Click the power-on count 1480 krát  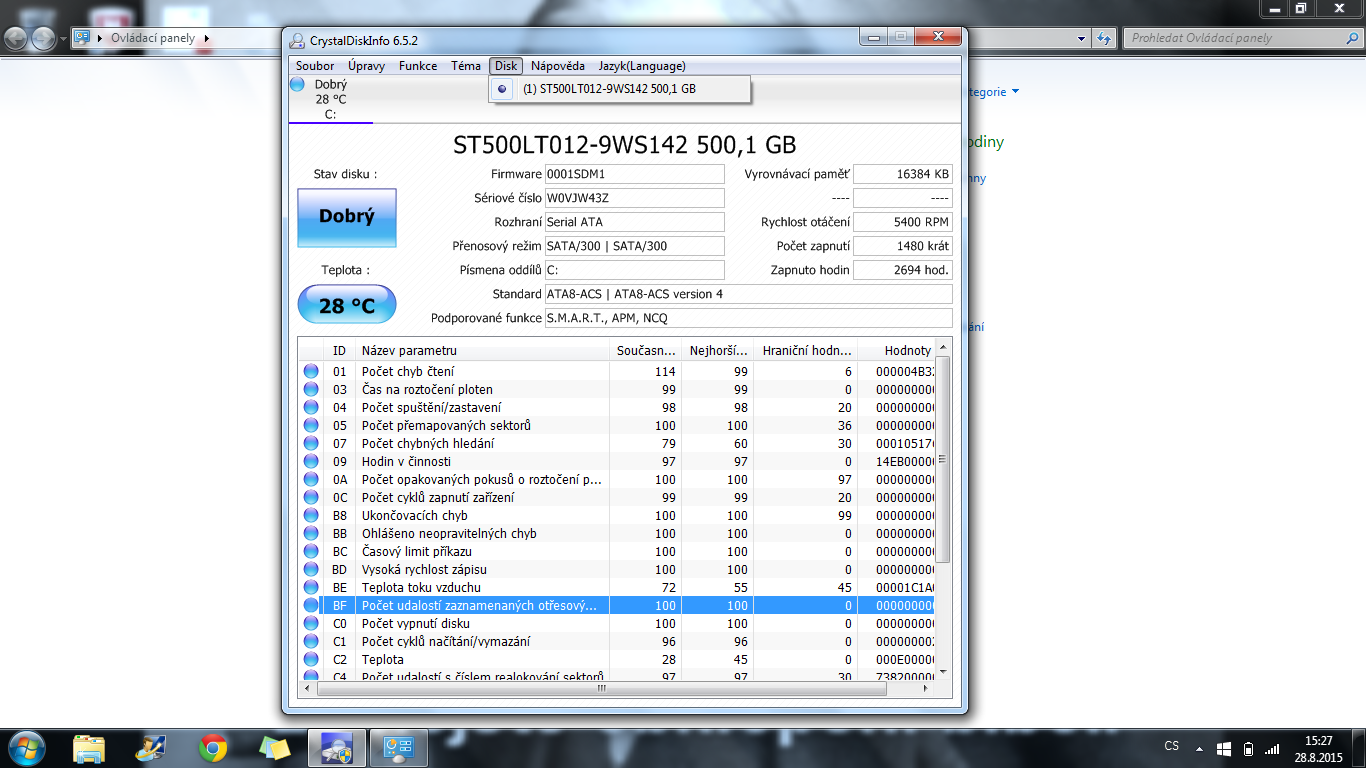(x=903, y=246)
